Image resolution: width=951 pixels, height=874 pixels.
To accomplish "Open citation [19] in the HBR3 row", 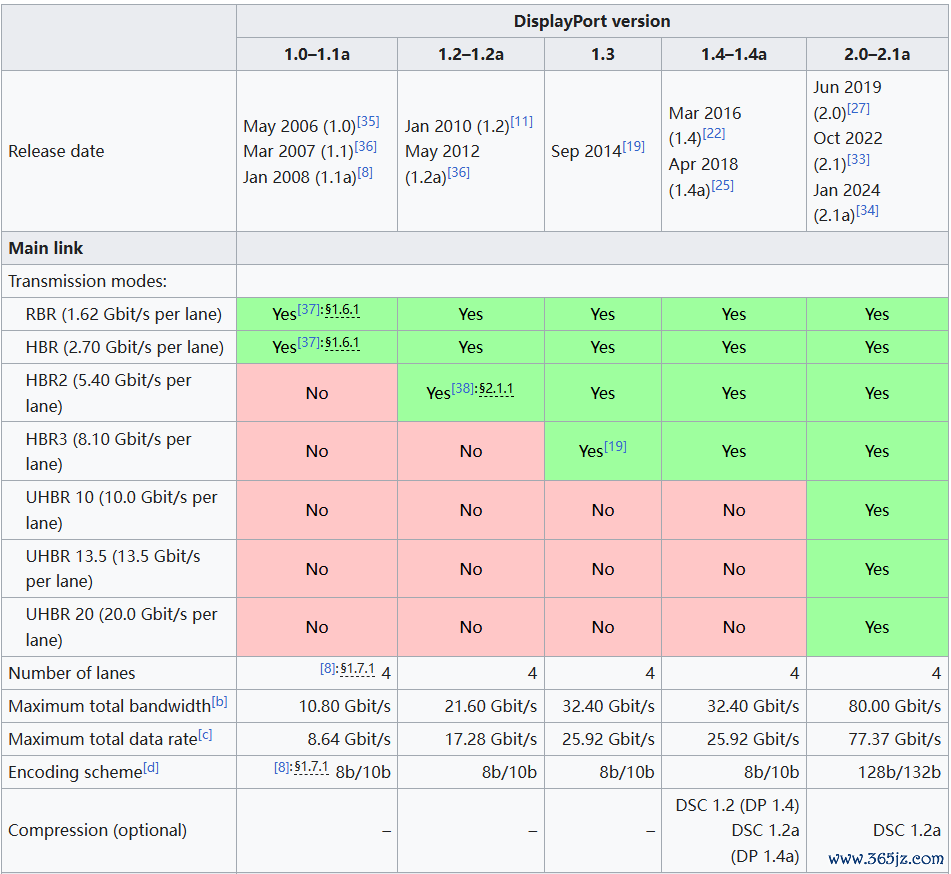I will [x=616, y=446].
